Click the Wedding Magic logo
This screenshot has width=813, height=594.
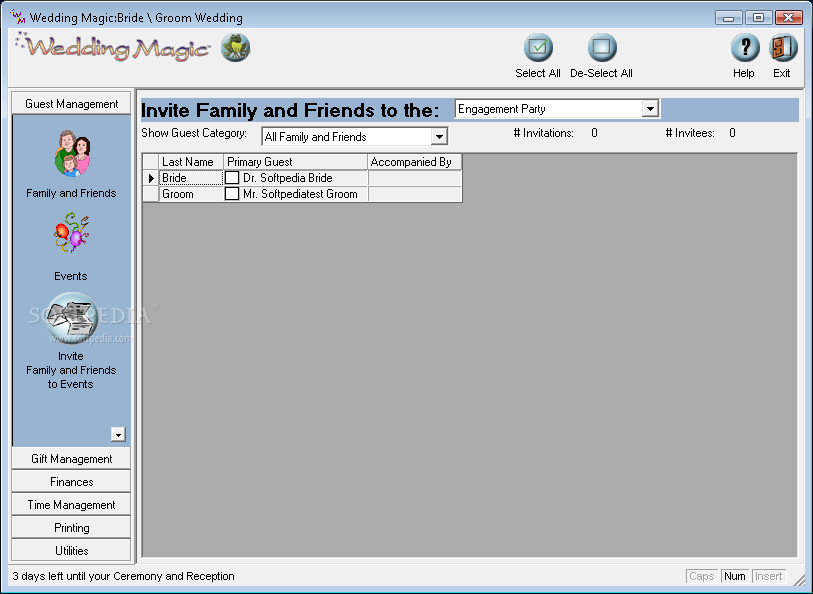pyautogui.click(x=113, y=48)
